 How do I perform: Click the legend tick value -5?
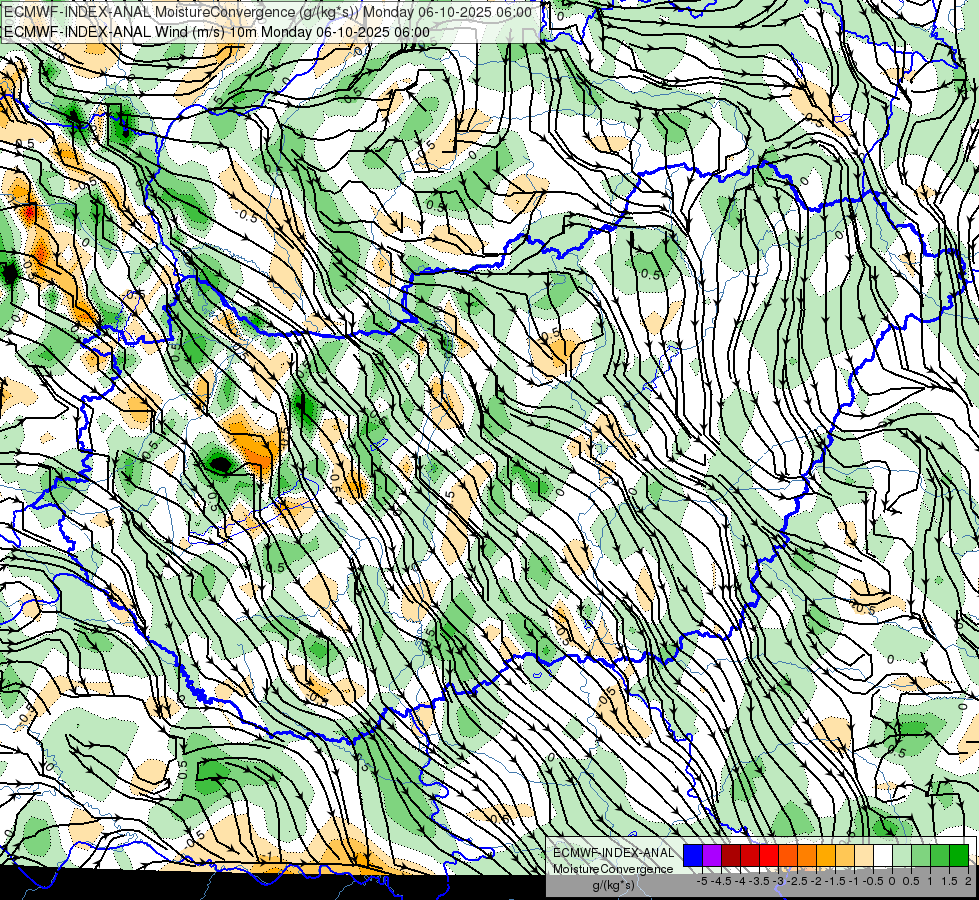[702, 881]
